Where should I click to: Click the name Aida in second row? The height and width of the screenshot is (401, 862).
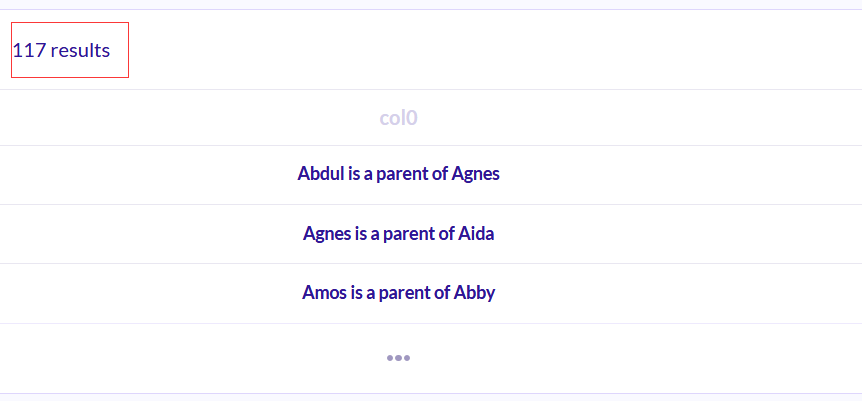pyautogui.click(x=476, y=234)
